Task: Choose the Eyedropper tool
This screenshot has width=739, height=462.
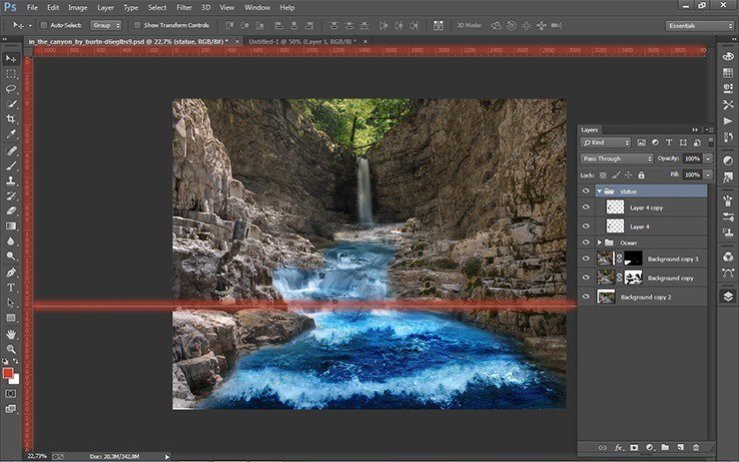Action: tap(11, 134)
